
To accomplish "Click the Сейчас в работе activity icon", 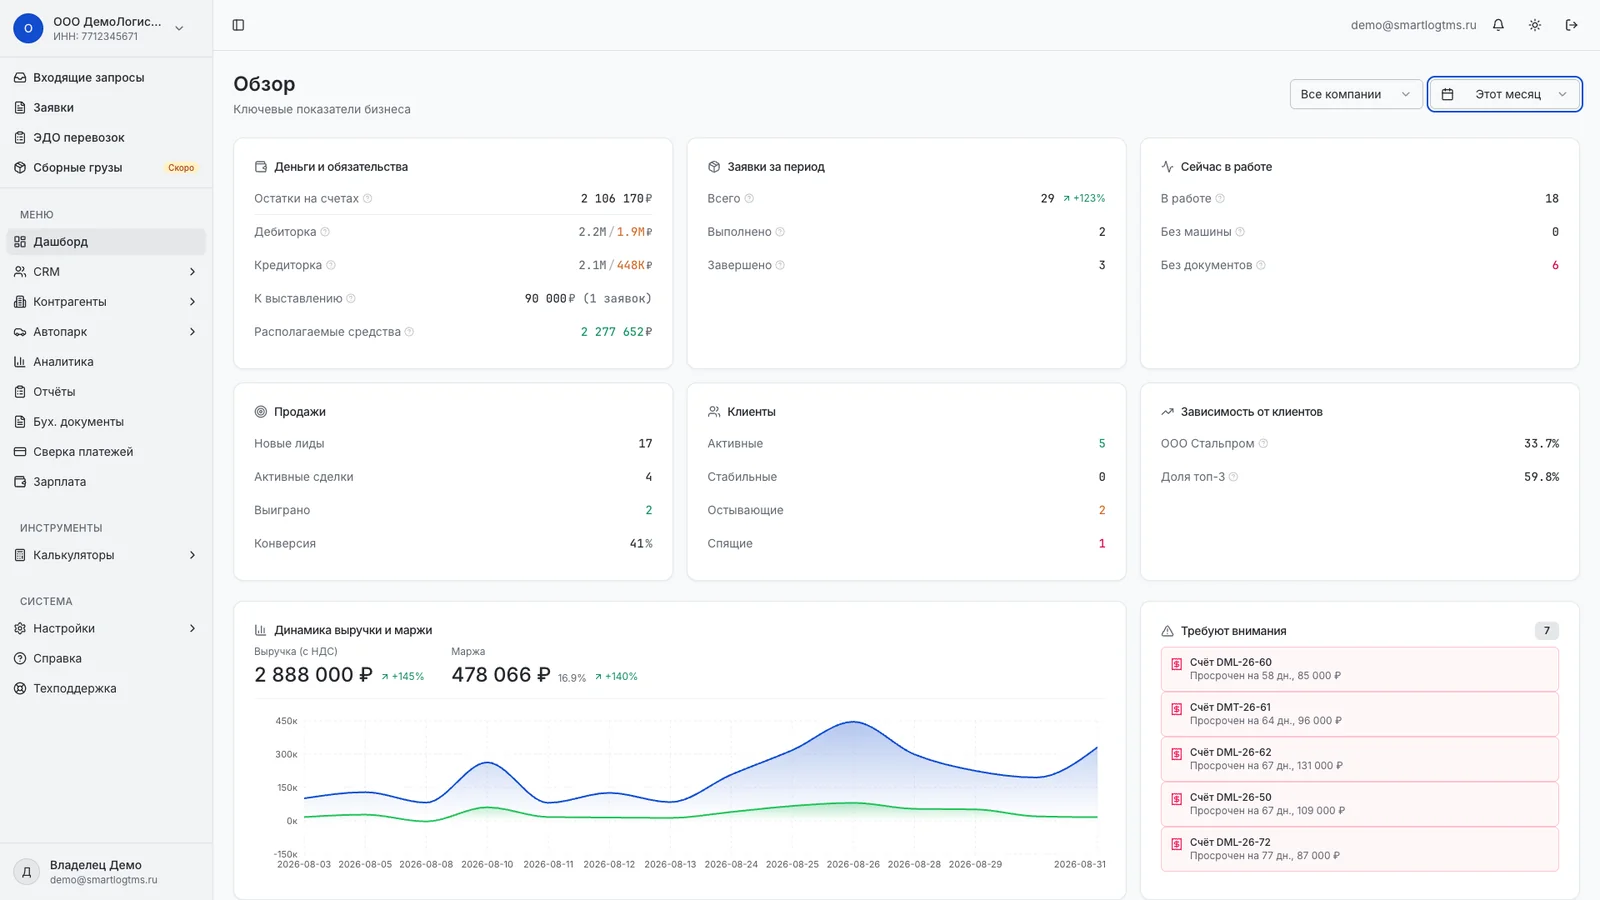I will pos(1167,167).
